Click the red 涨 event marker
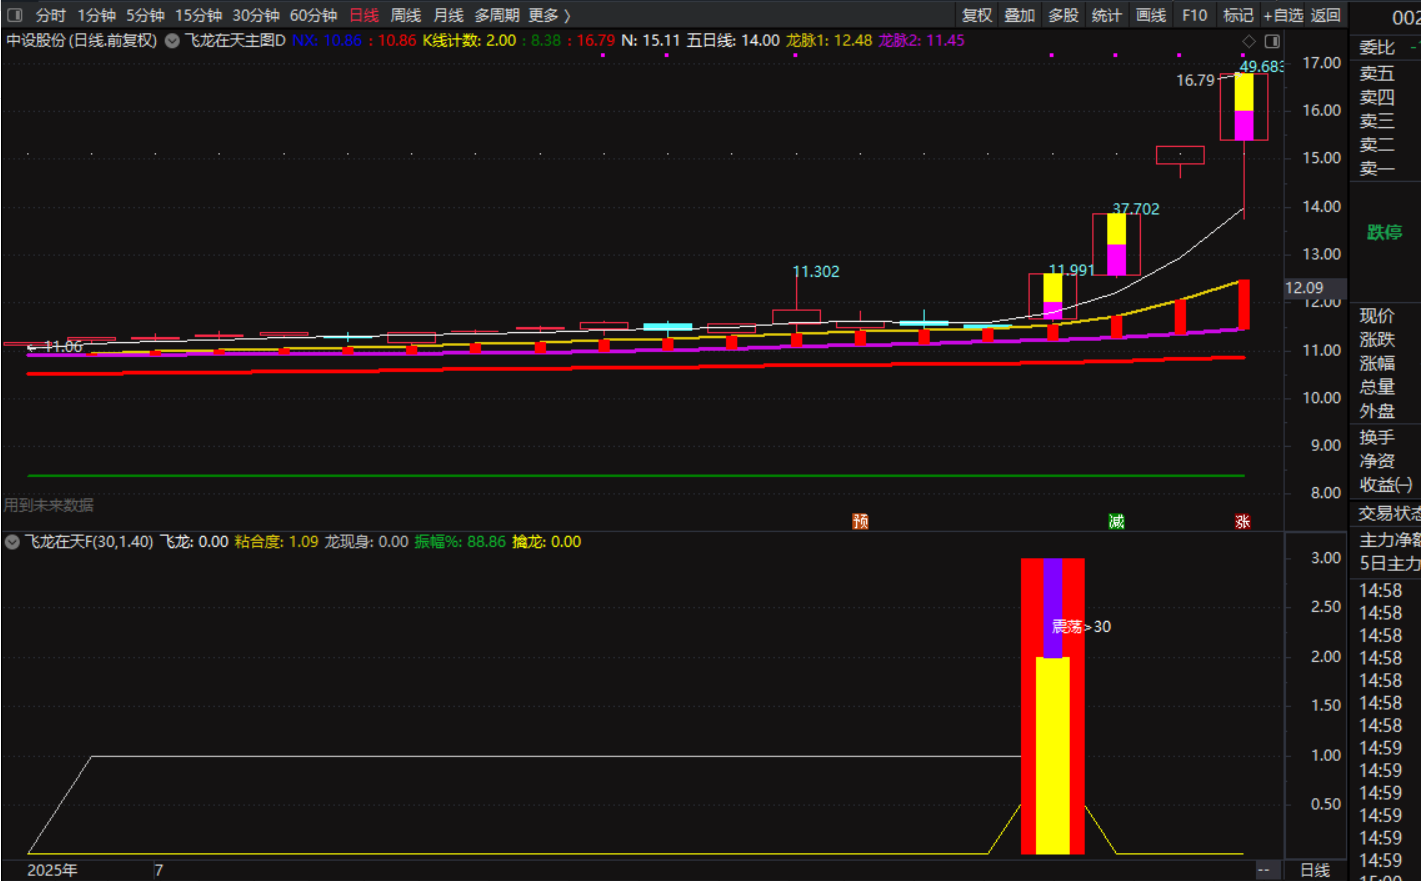The width and height of the screenshot is (1421, 881). [1242, 521]
